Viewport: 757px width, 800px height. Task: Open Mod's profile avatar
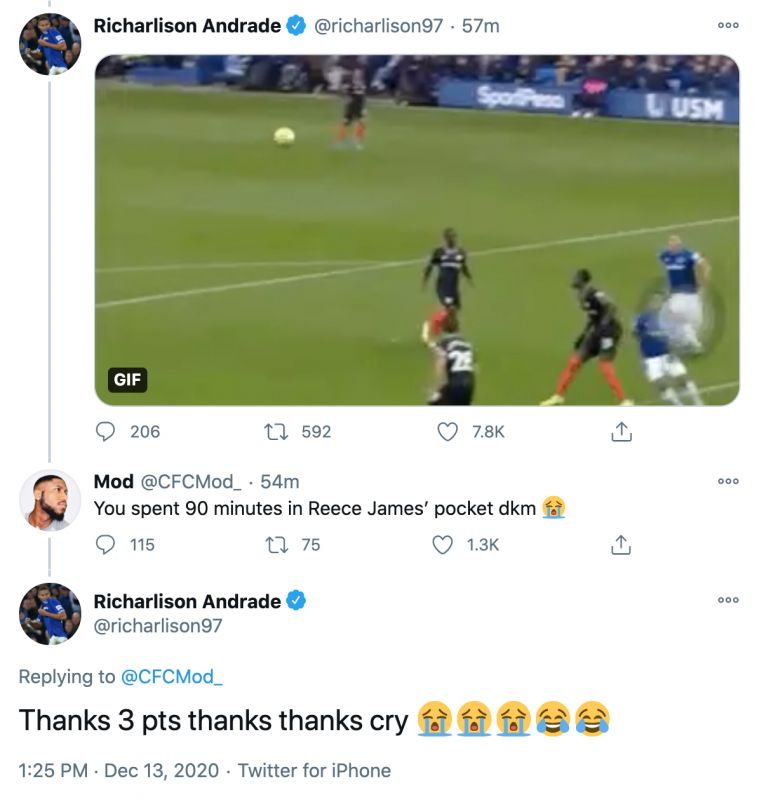[x=49, y=501]
